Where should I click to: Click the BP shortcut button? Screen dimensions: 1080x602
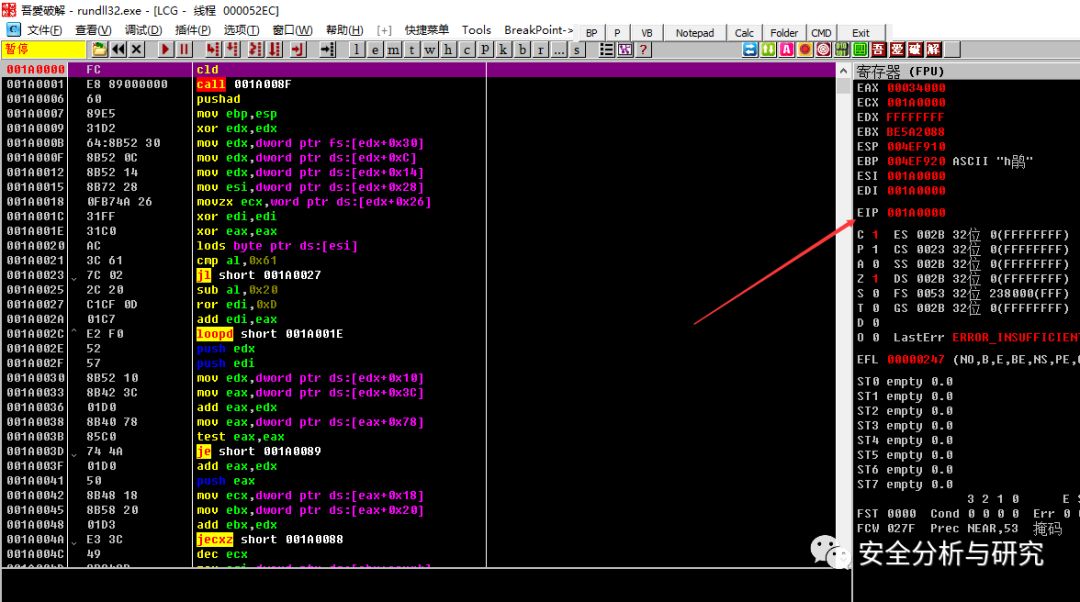tap(591, 33)
